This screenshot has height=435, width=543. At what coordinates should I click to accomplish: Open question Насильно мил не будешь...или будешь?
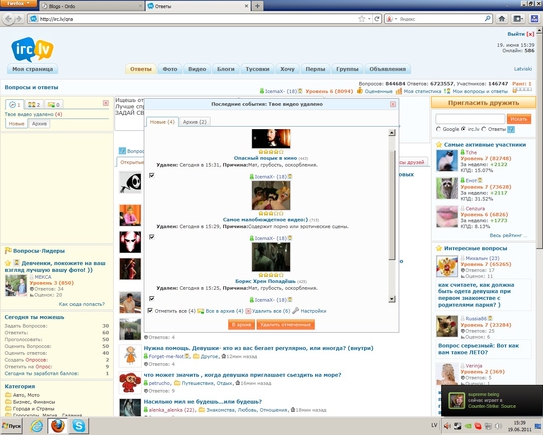(x=203, y=402)
